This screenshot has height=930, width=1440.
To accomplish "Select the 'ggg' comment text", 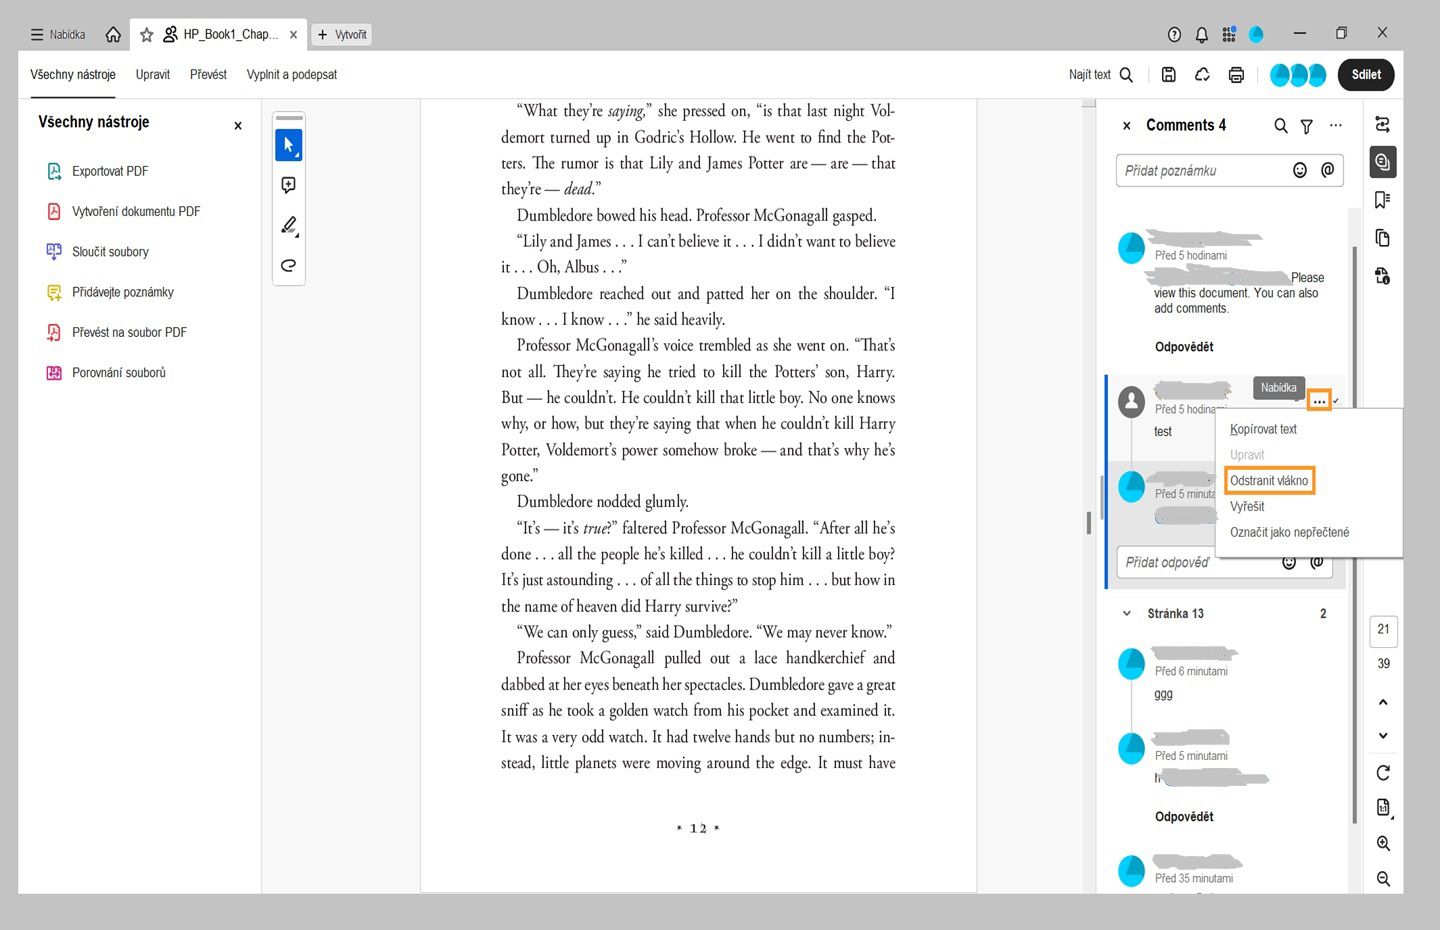I will tap(1163, 695).
